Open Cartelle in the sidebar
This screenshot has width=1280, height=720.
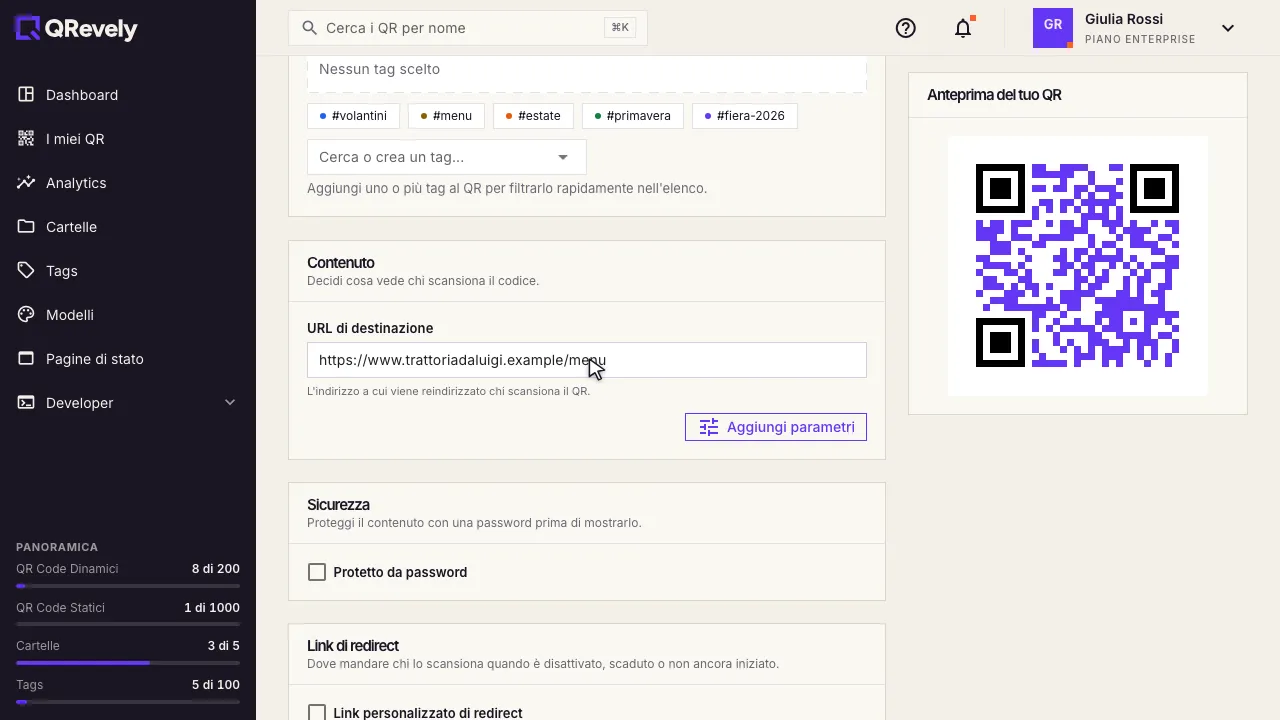pos(128,227)
